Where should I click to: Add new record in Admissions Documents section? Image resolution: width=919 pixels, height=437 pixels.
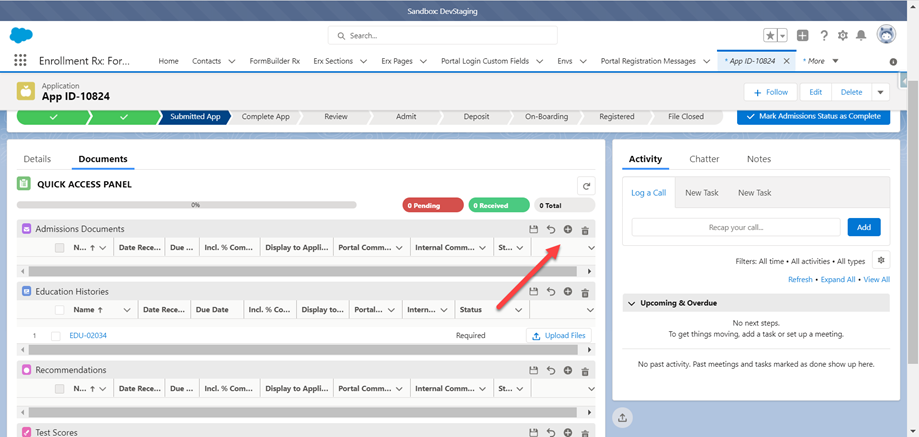[x=567, y=230]
